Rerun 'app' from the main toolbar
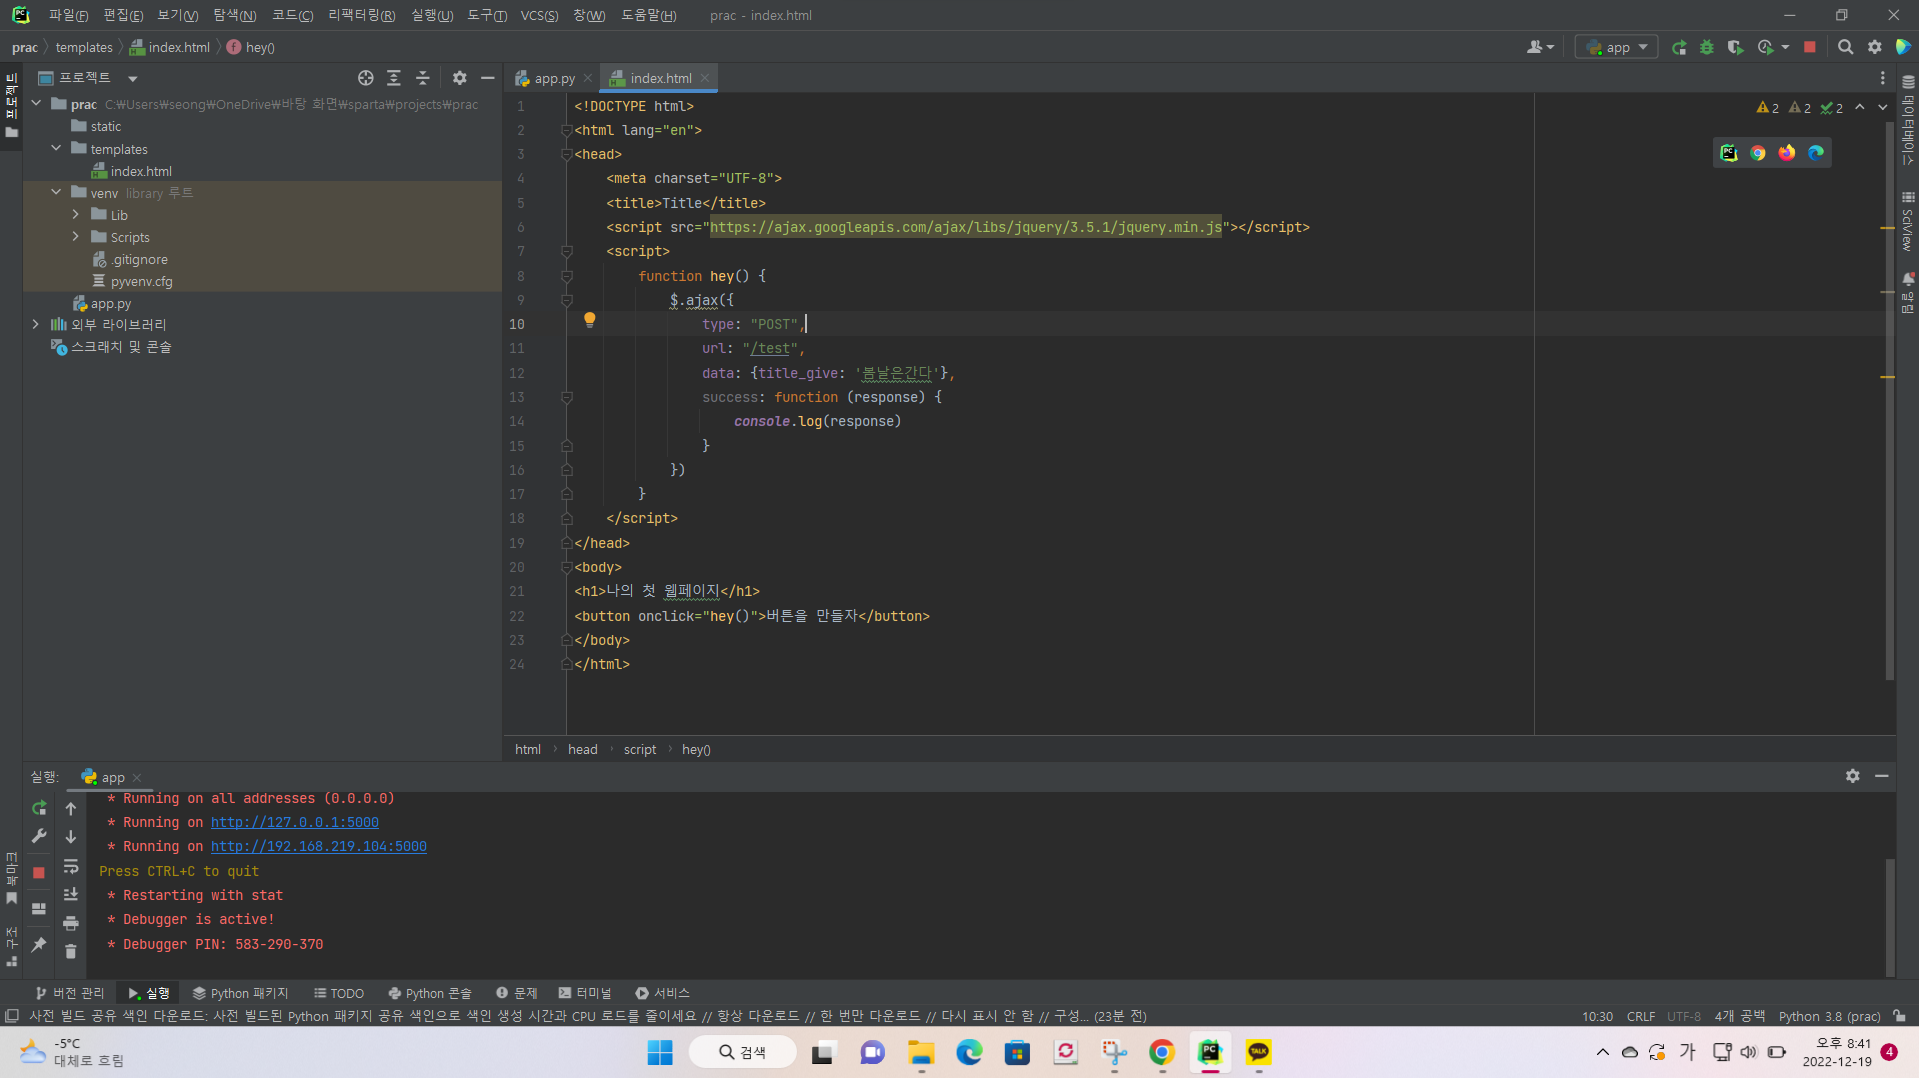Image resolution: width=1919 pixels, height=1078 pixels. tap(1679, 47)
